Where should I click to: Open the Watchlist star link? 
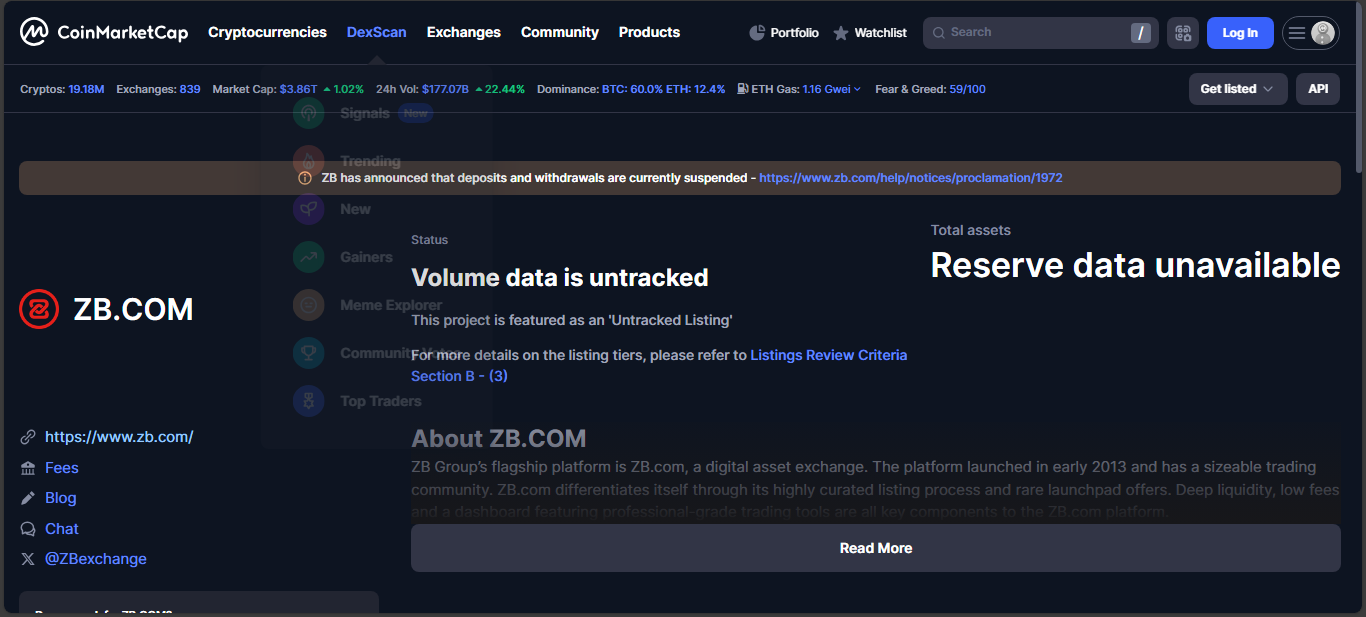tap(870, 33)
